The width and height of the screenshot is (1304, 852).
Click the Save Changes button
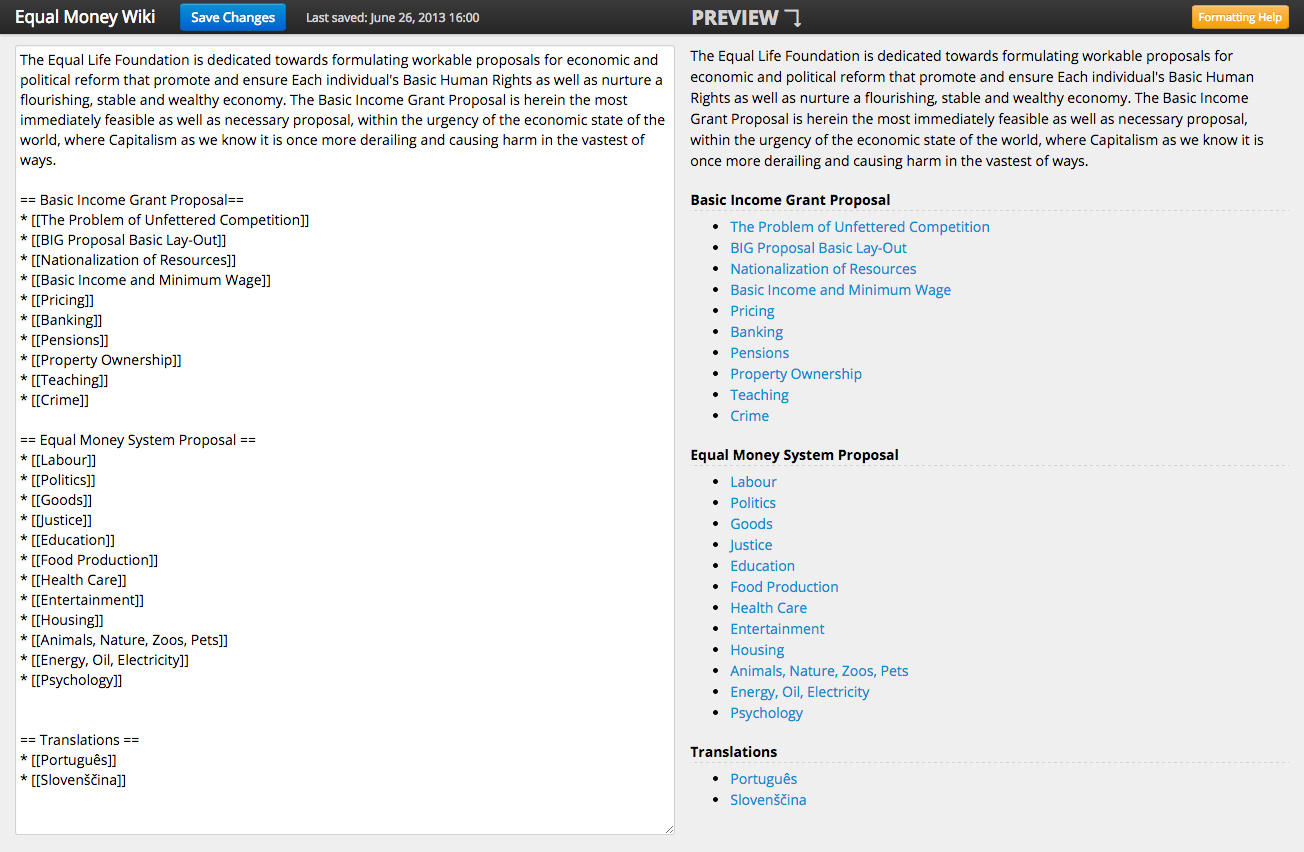coord(232,17)
